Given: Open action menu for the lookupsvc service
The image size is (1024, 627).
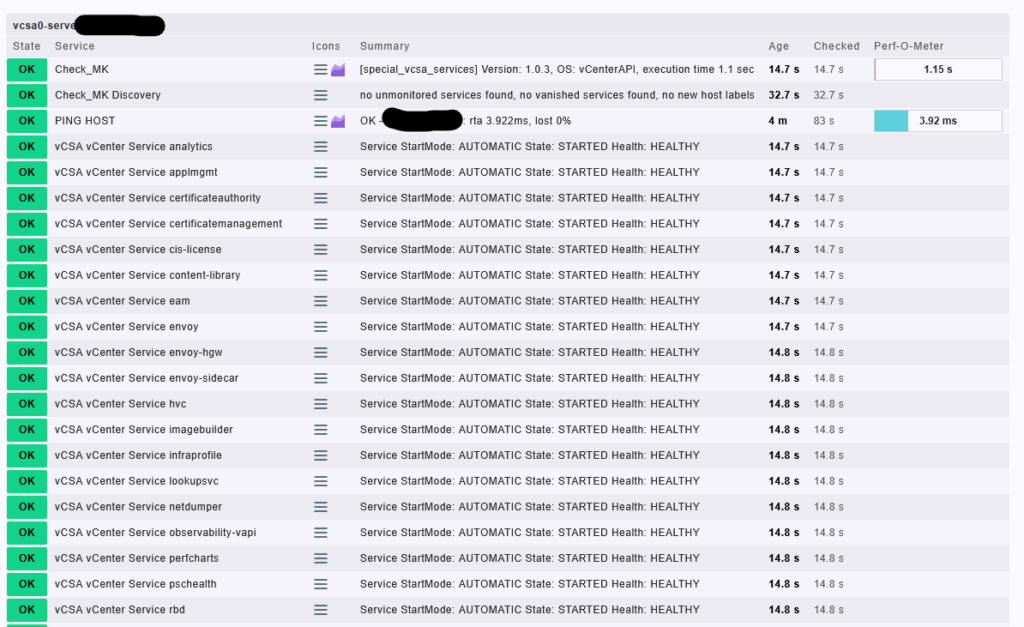Looking at the screenshot, I should click(320, 481).
